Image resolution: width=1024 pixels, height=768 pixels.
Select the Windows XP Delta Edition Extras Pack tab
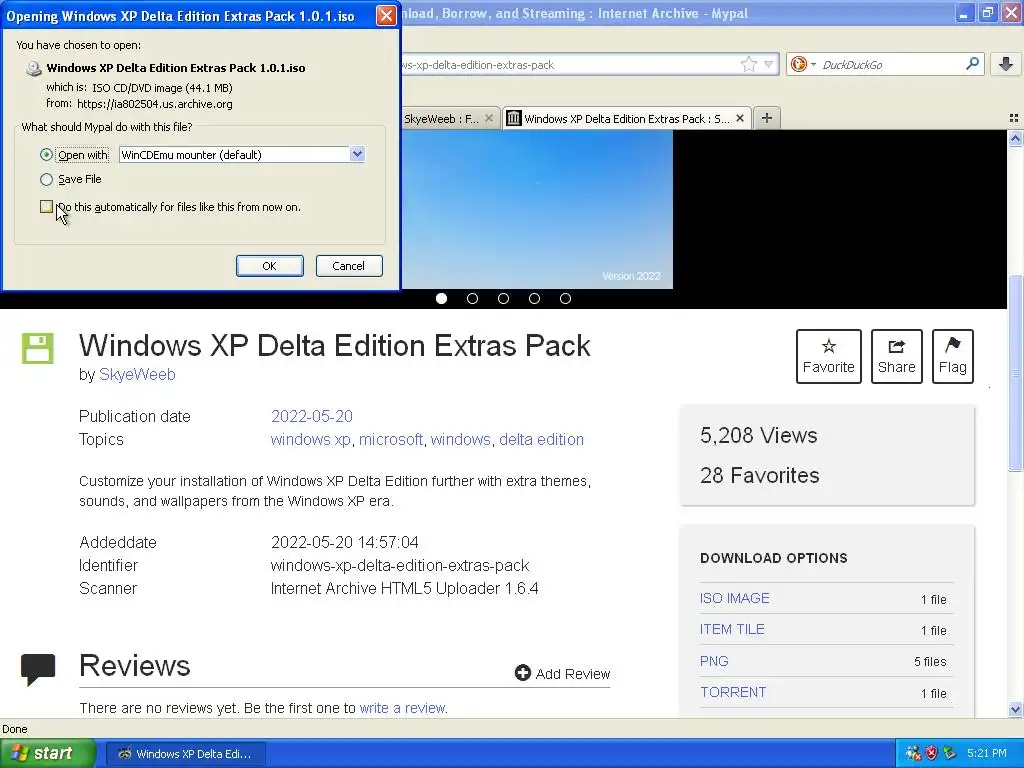(626, 119)
